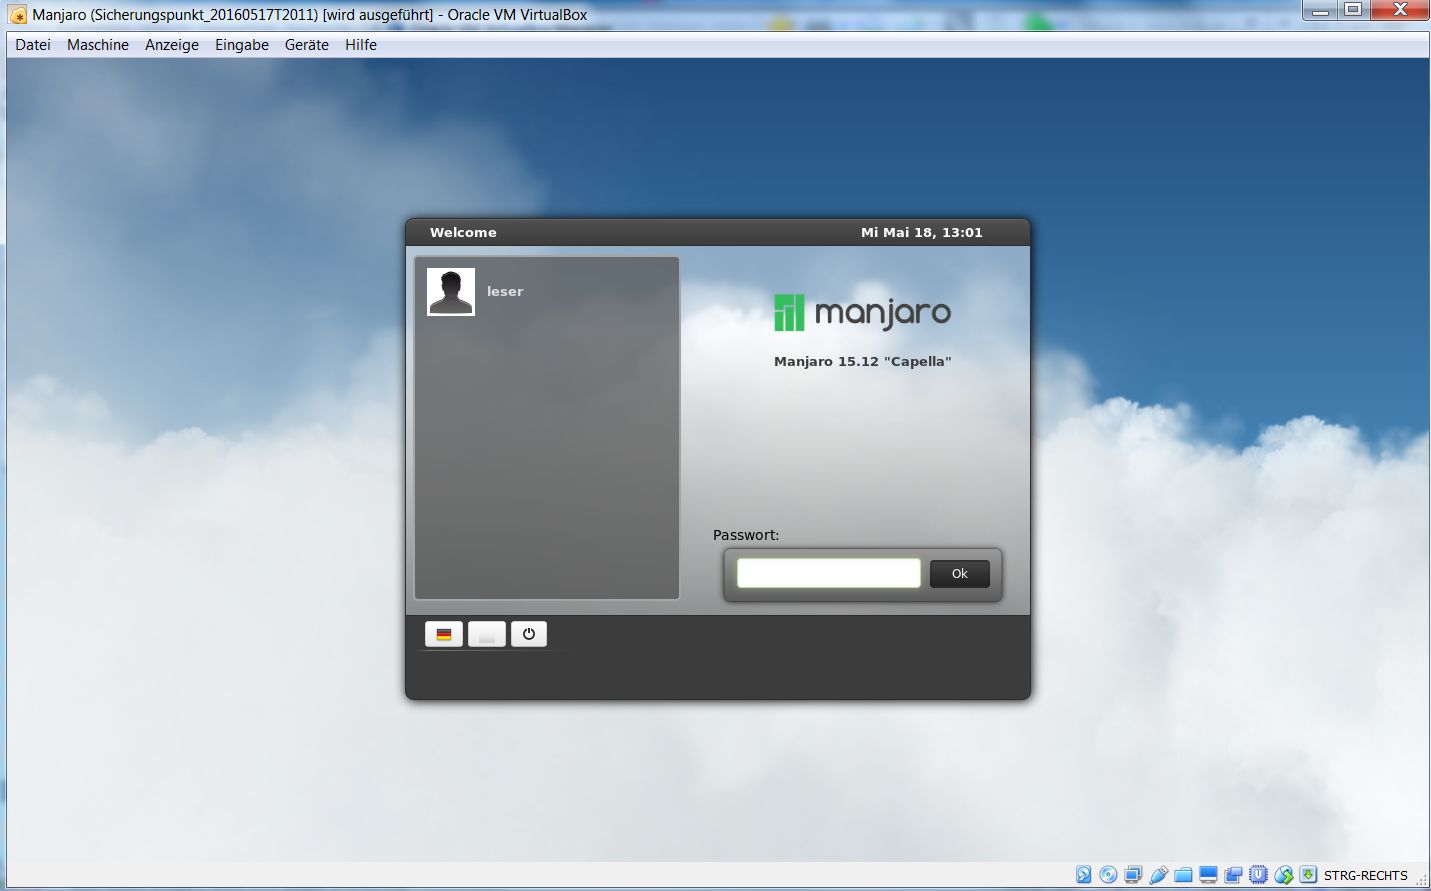
Task: Open the Datei menu
Action: coord(33,45)
